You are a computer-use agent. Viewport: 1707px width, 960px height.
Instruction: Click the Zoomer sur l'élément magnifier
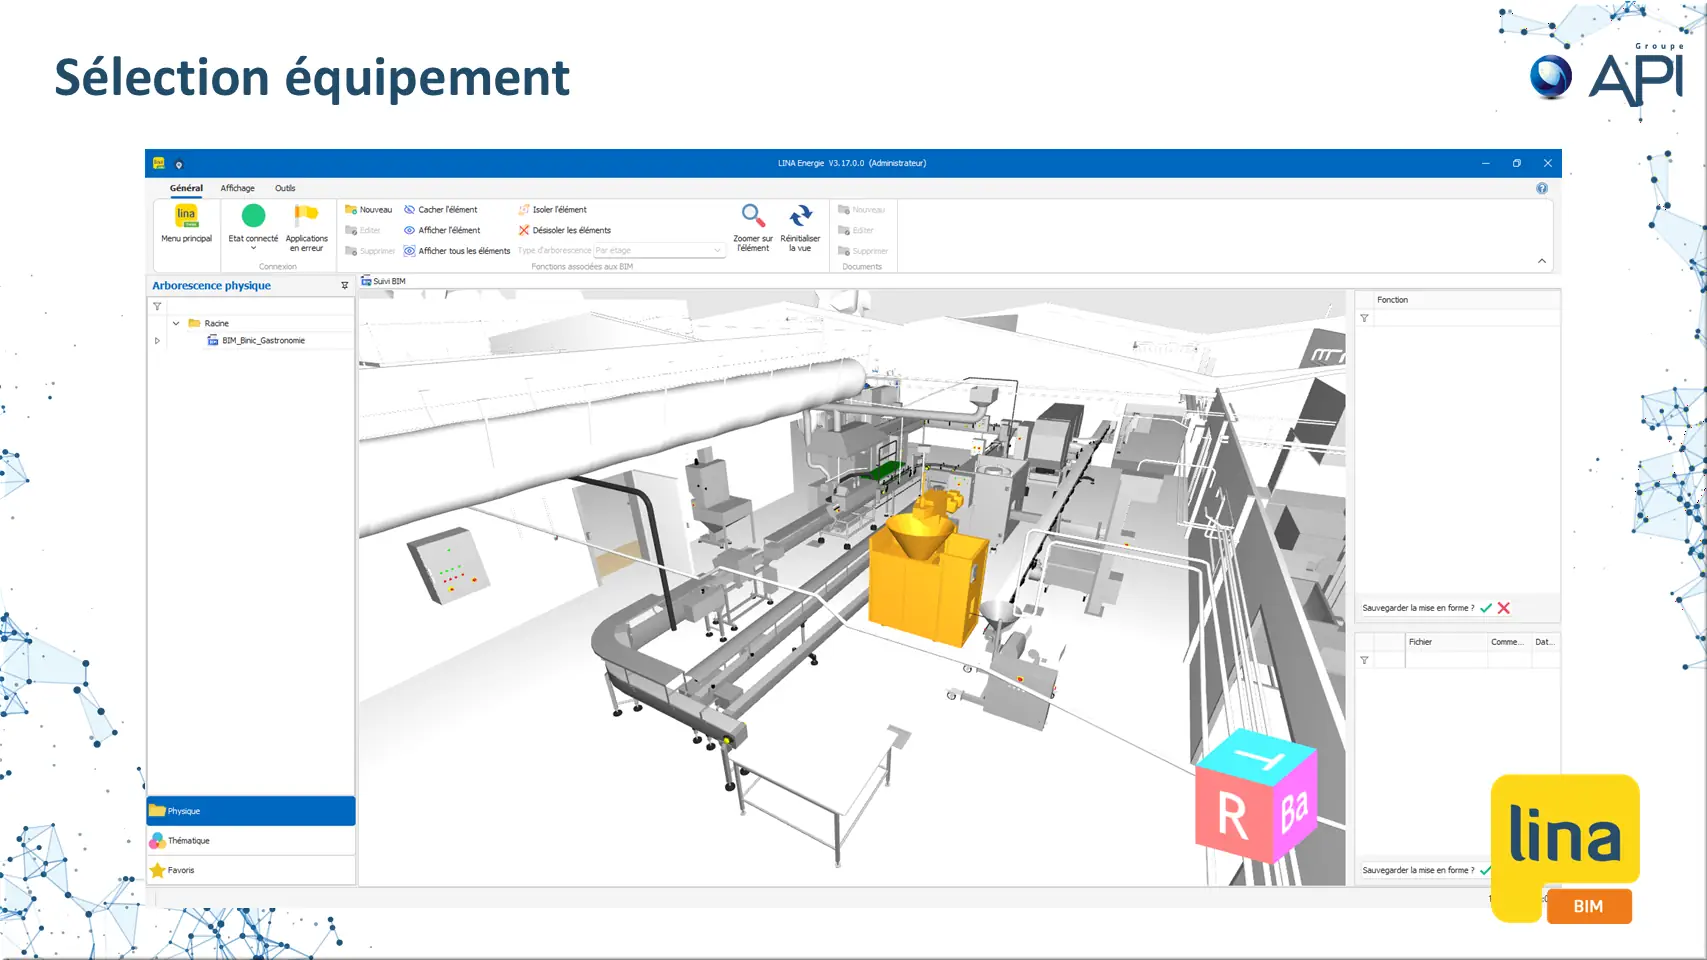point(752,228)
